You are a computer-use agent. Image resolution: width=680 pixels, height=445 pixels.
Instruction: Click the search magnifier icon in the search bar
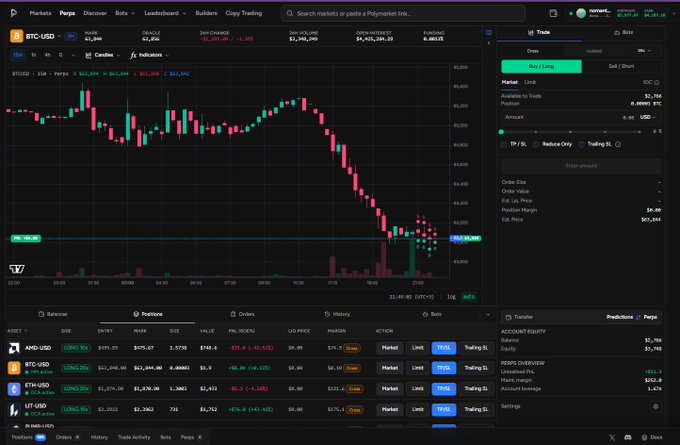point(289,13)
